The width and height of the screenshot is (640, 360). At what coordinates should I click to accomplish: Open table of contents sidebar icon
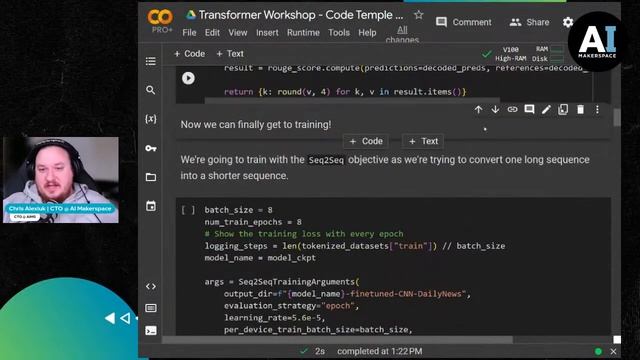tap(151, 61)
